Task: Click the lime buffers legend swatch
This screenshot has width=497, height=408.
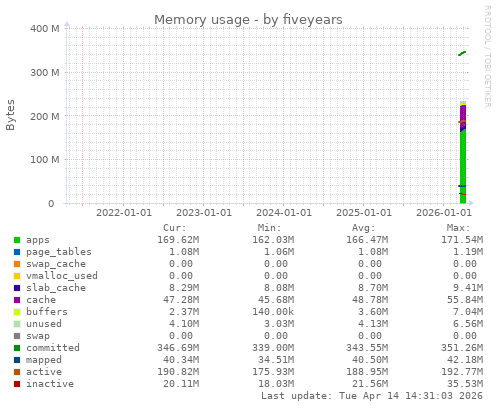Action: coord(17,312)
